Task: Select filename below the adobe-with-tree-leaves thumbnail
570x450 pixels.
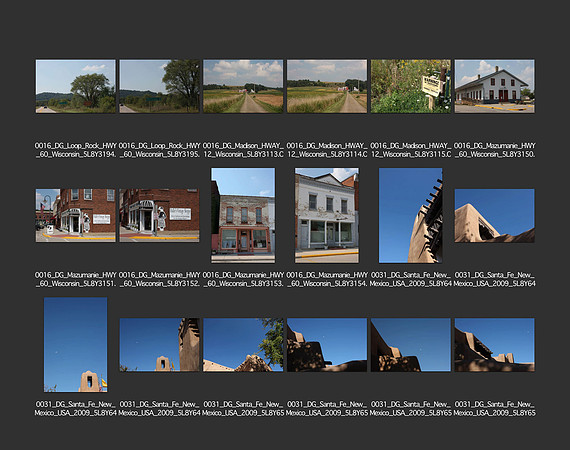Action: point(243,409)
